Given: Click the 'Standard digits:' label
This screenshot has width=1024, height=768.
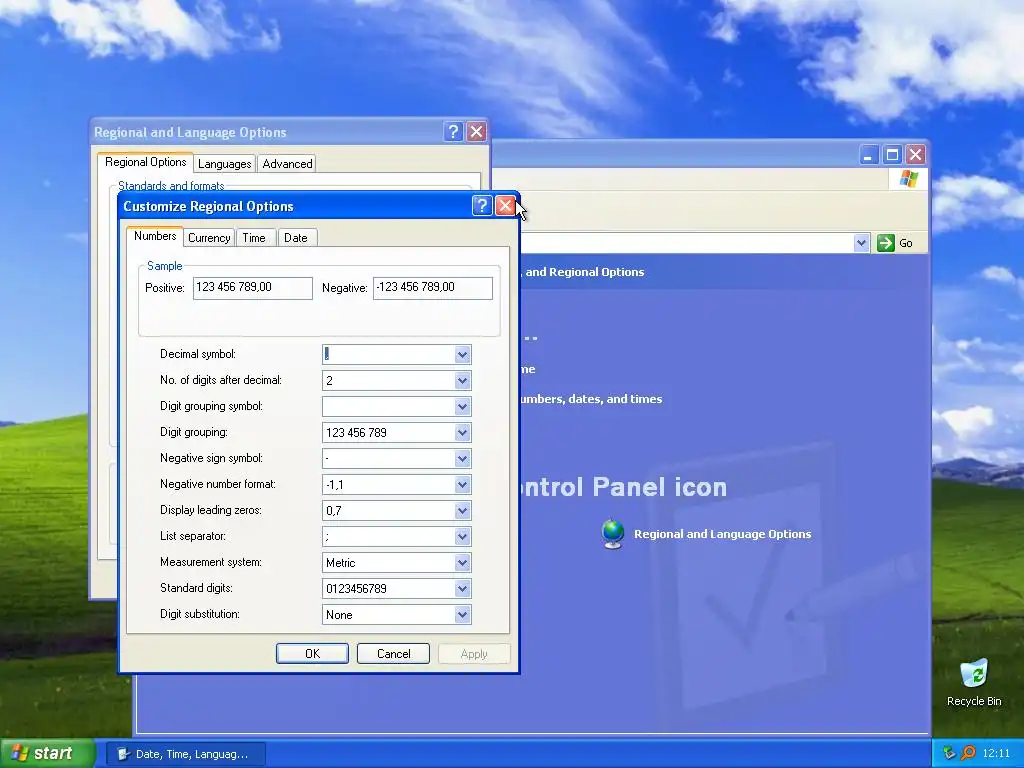Looking at the screenshot, I should (197, 588).
